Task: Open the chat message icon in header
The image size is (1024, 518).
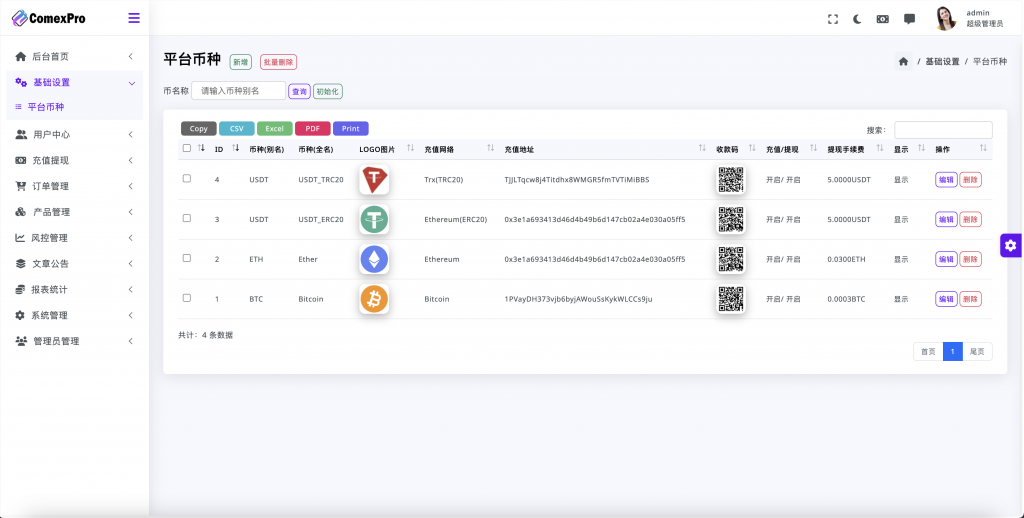Action: click(x=909, y=19)
